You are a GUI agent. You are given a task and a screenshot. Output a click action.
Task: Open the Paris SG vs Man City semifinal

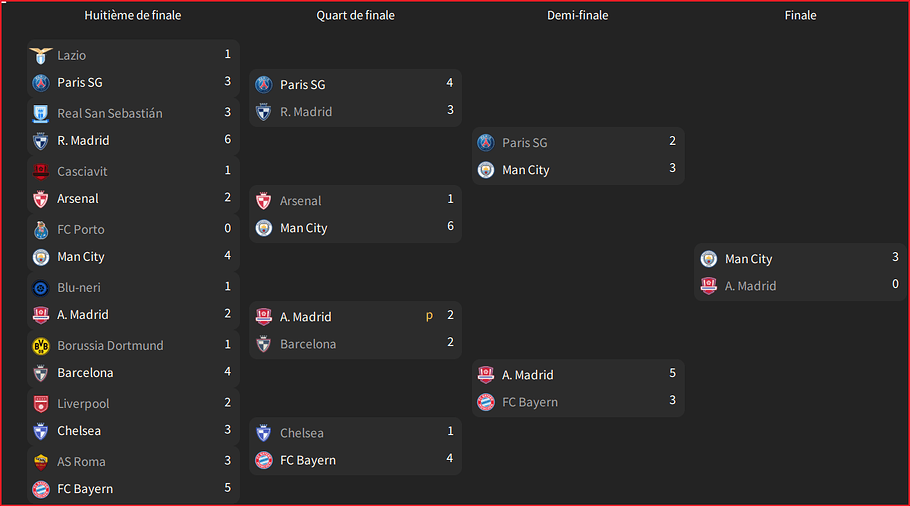point(578,156)
